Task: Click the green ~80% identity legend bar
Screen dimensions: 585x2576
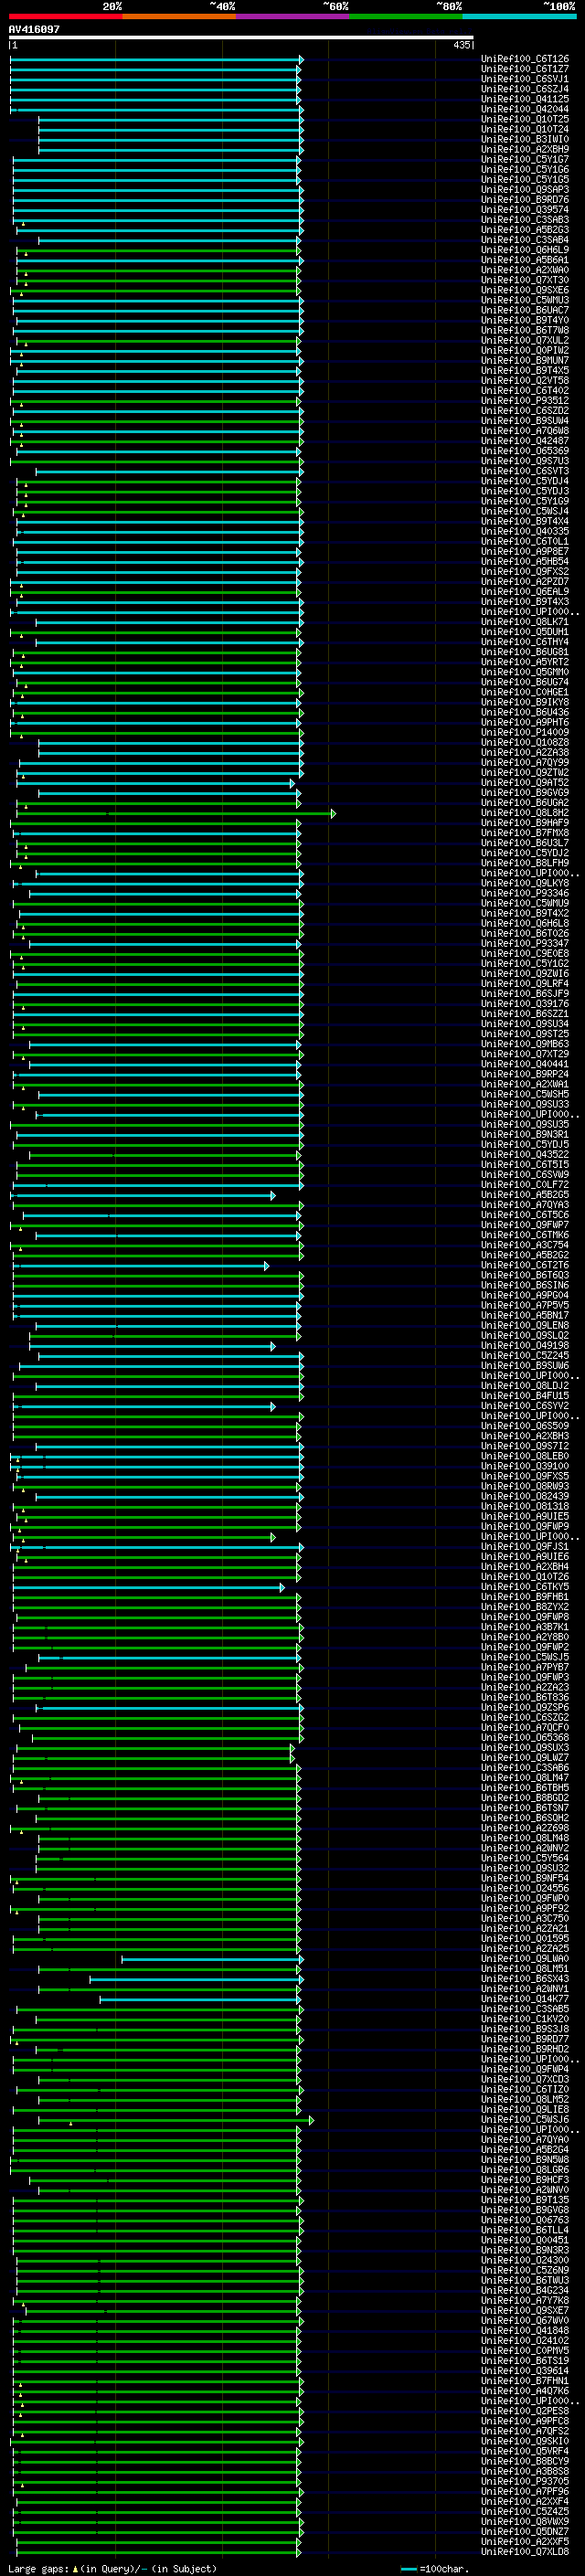Action: (x=406, y=16)
